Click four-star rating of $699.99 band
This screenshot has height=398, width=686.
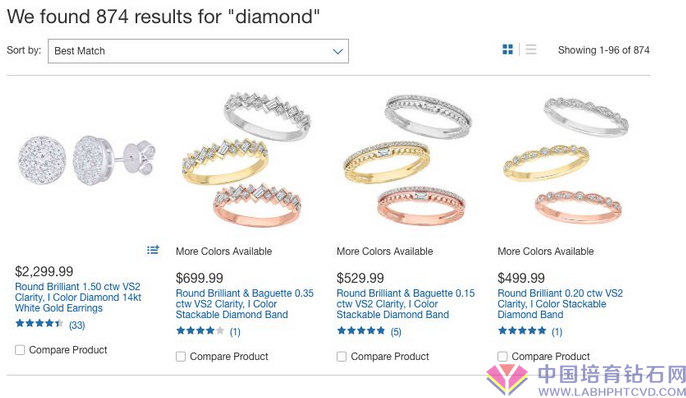pyautogui.click(x=200, y=331)
